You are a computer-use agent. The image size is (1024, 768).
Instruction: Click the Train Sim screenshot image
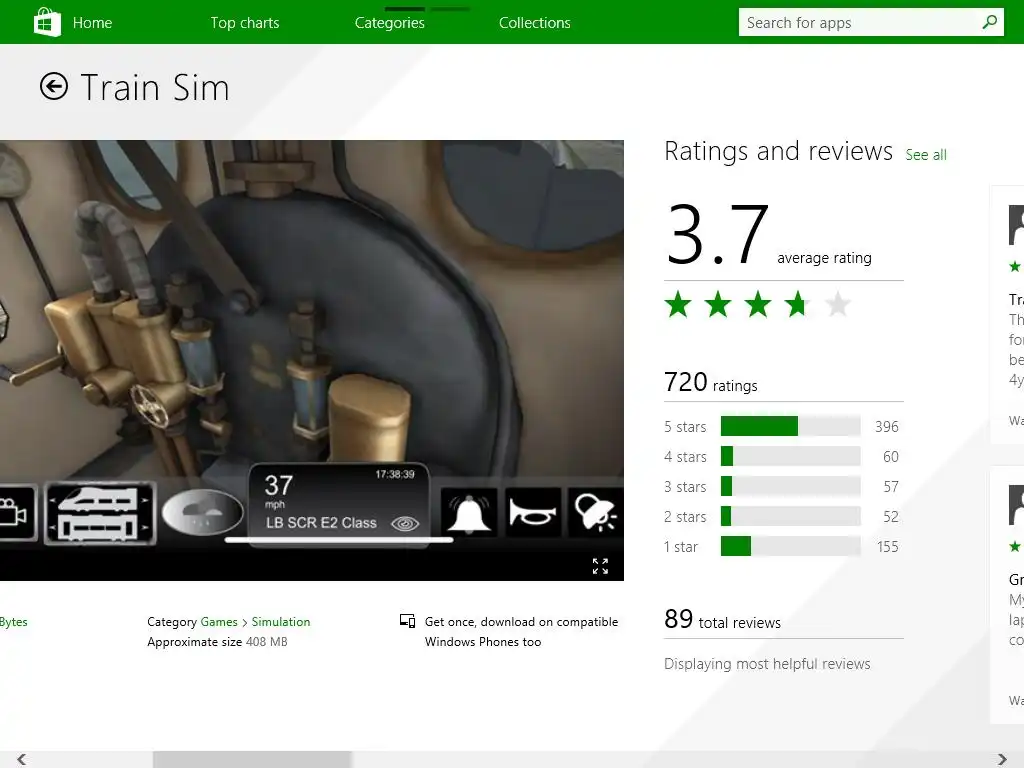tap(312, 360)
